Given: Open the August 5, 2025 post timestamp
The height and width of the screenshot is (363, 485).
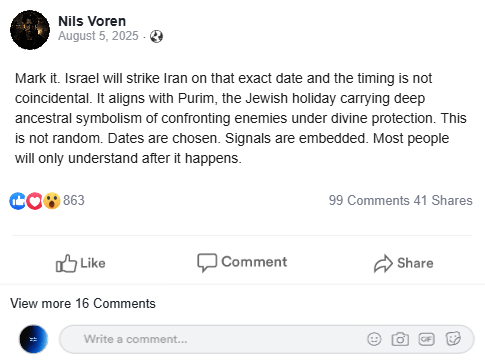Looking at the screenshot, I should point(98,36).
